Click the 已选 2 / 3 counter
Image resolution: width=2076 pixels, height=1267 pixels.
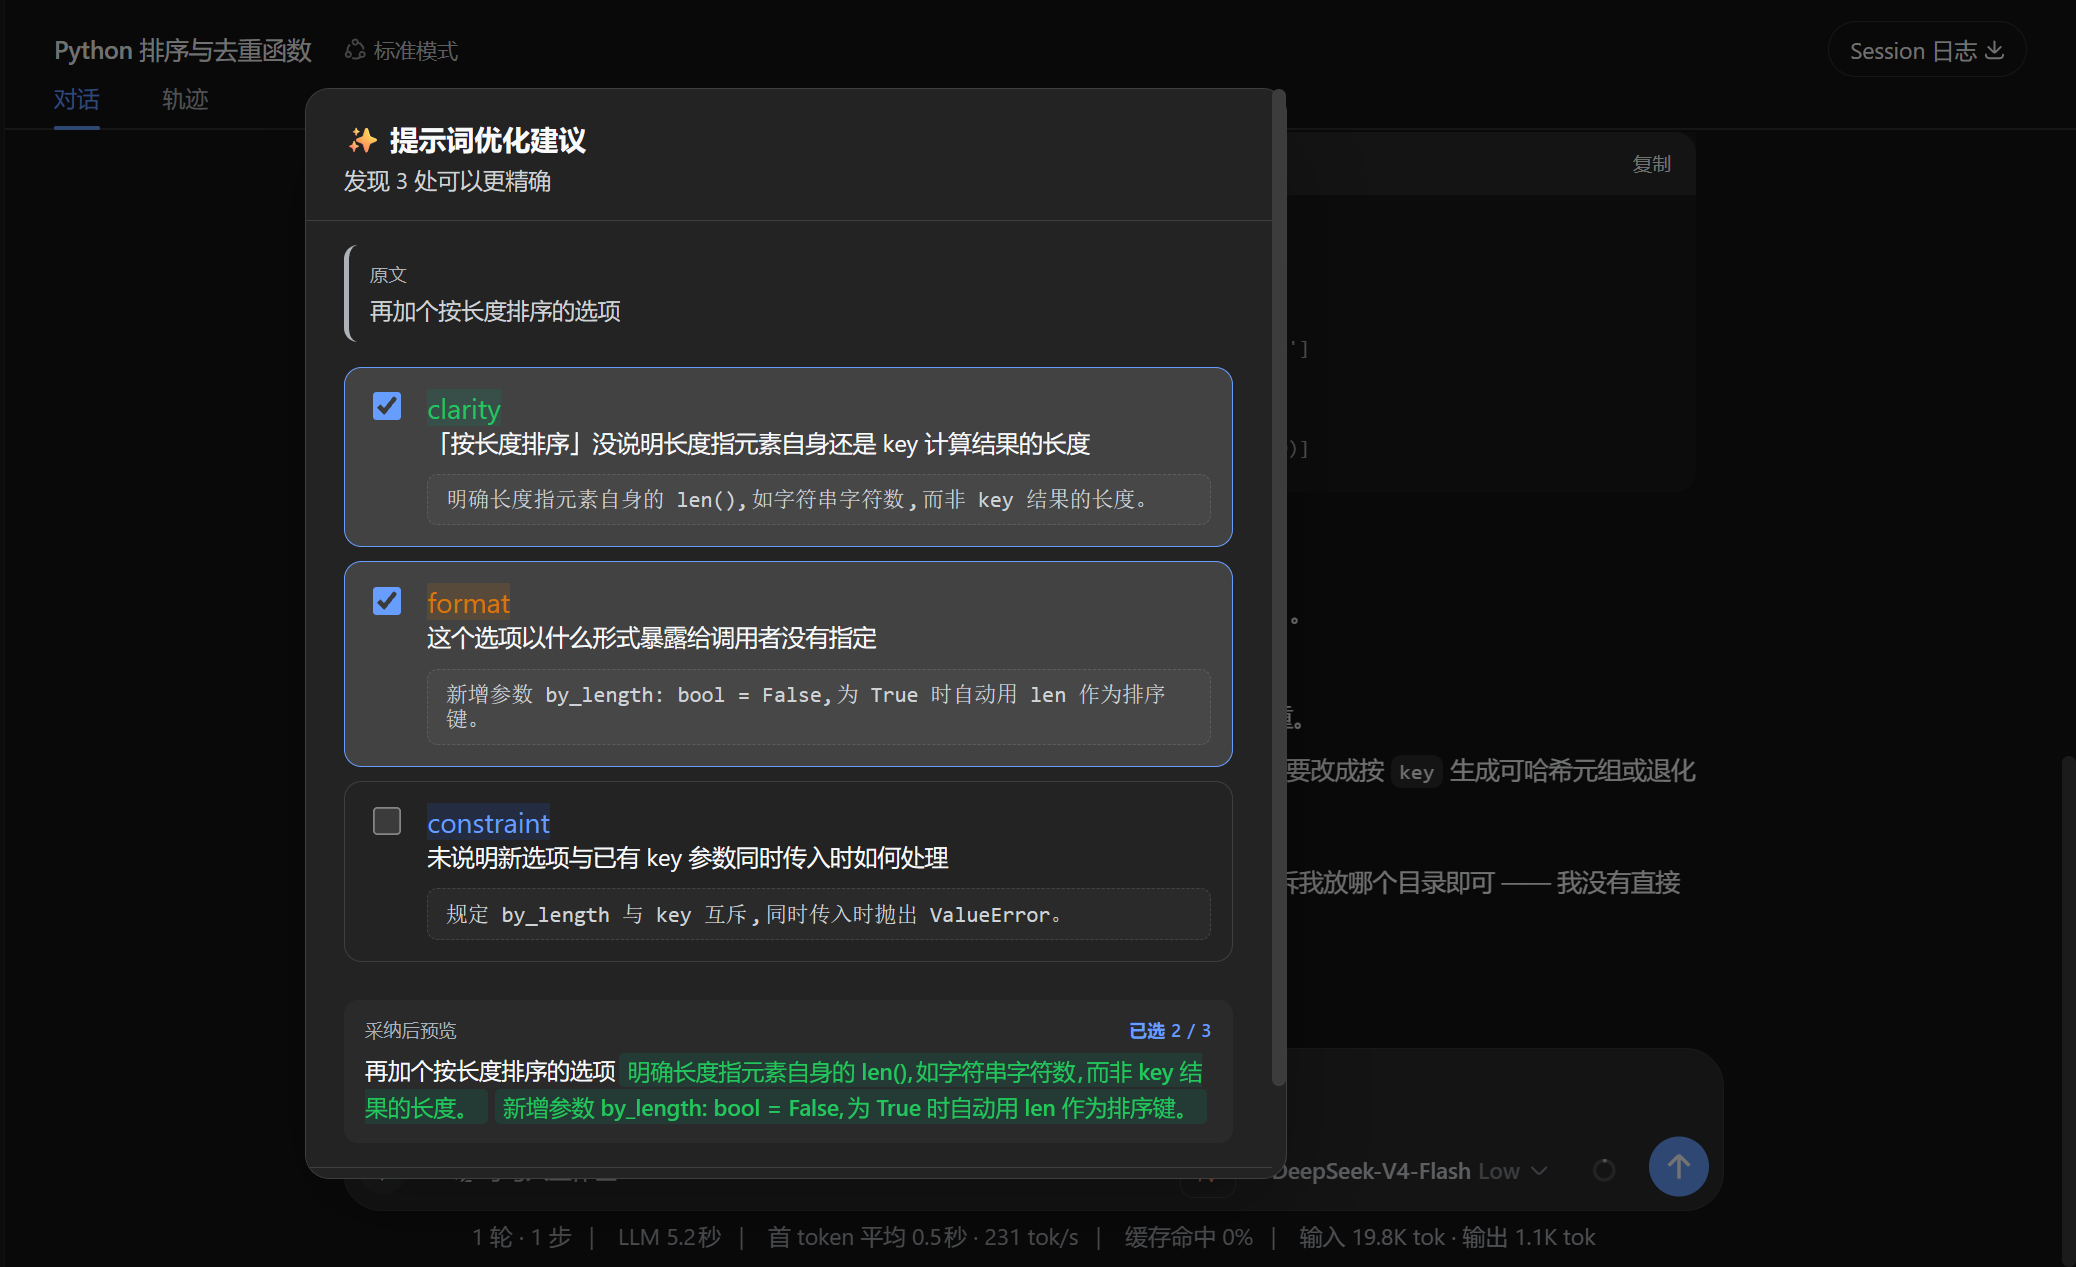click(1169, 1031)
